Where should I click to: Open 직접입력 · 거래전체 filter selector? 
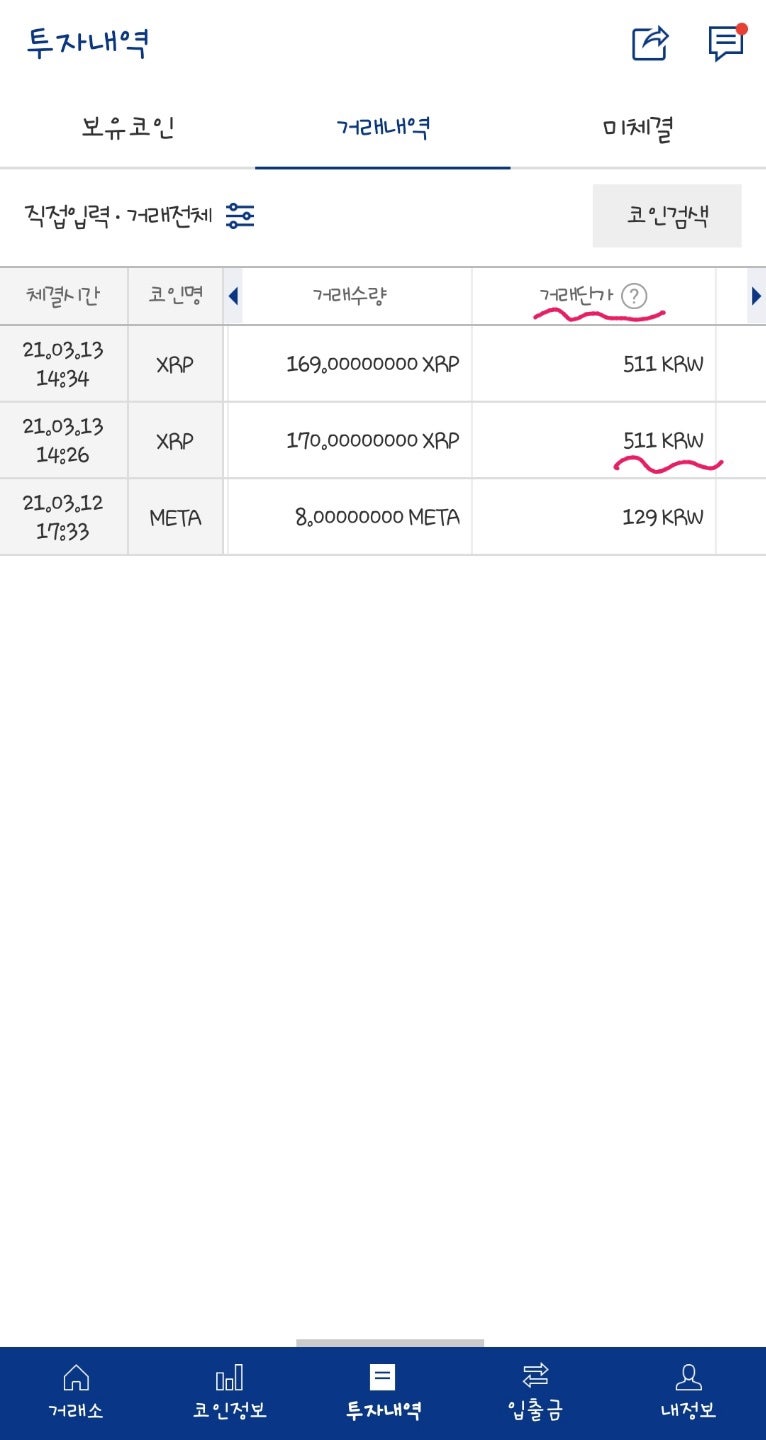click(x=118, y=216)
